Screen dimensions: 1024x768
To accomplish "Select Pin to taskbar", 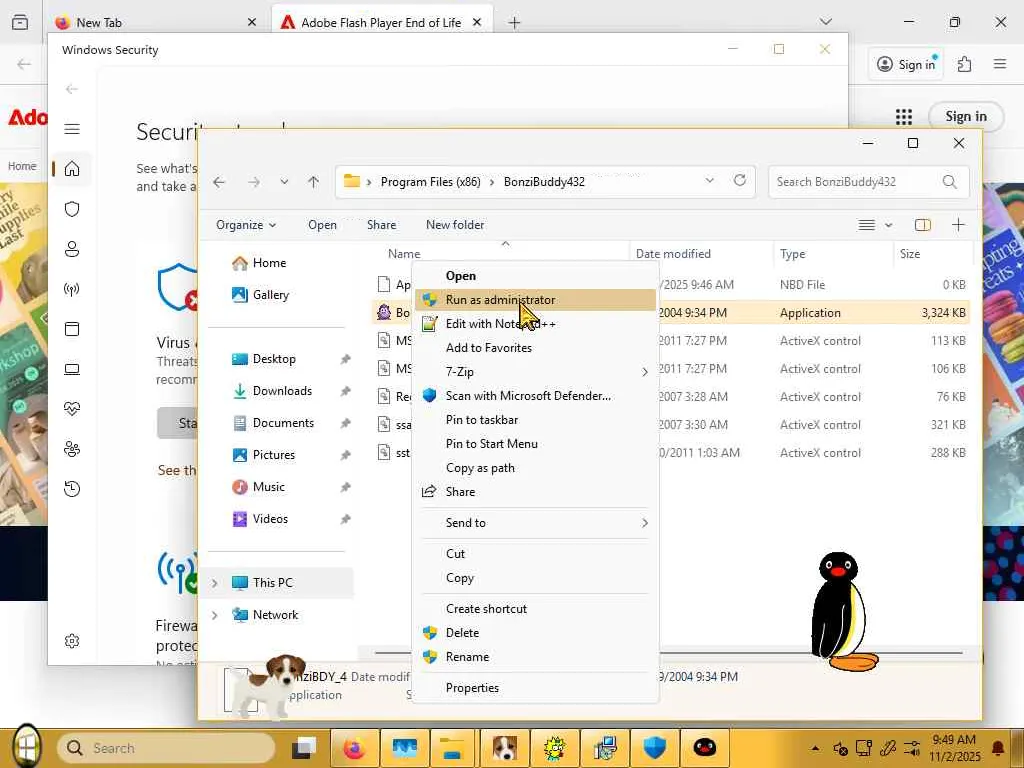I will pyautogui.click(x=535, y=420).
